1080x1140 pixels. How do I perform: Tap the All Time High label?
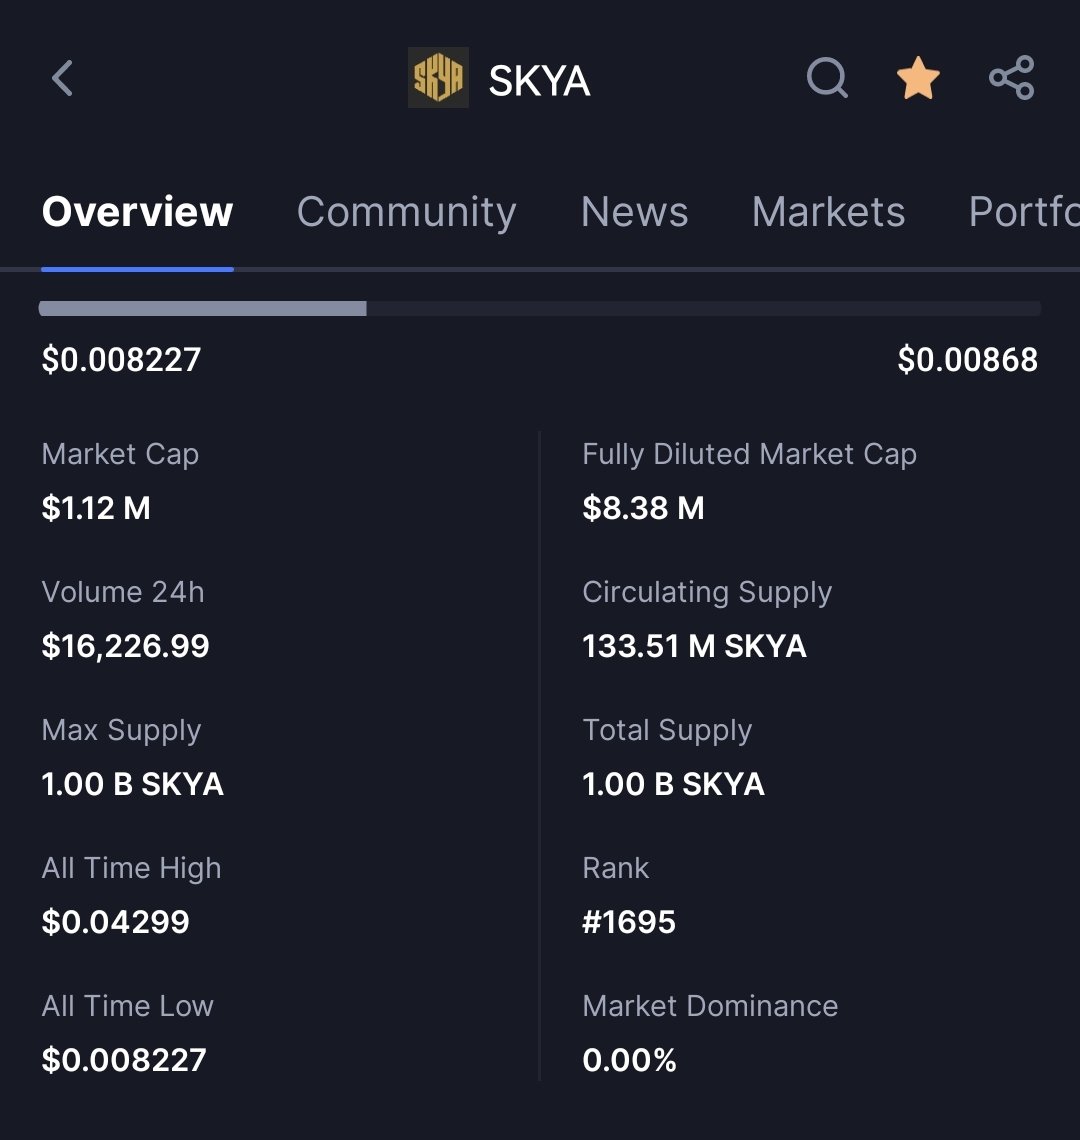coord(132,869)
